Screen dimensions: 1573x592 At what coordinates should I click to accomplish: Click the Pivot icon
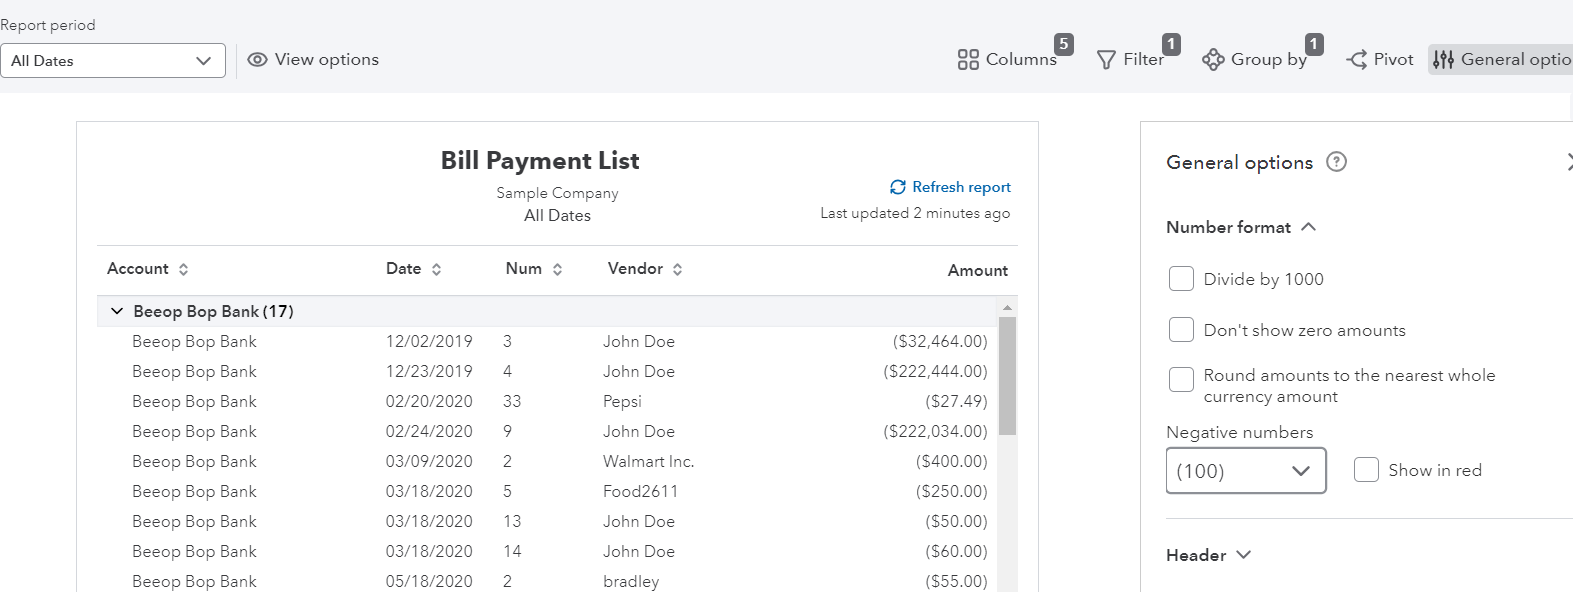tap(1356, 60)
